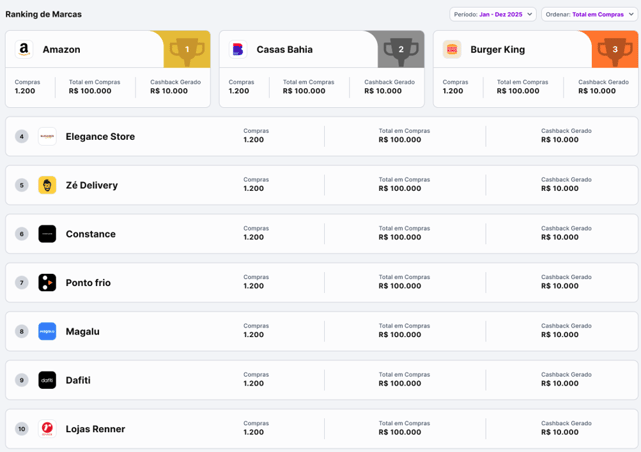Click the Magalu blue logo icon
The width and height of the screenshot is (641, 452).
(x=47, y=331)
